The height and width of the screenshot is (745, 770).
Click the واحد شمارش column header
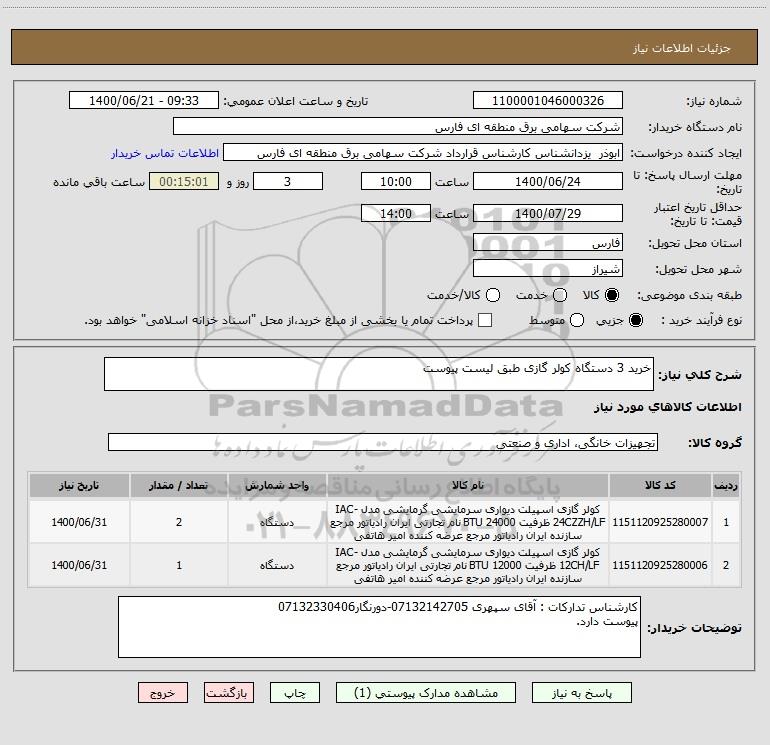click(x=277, y=486)
